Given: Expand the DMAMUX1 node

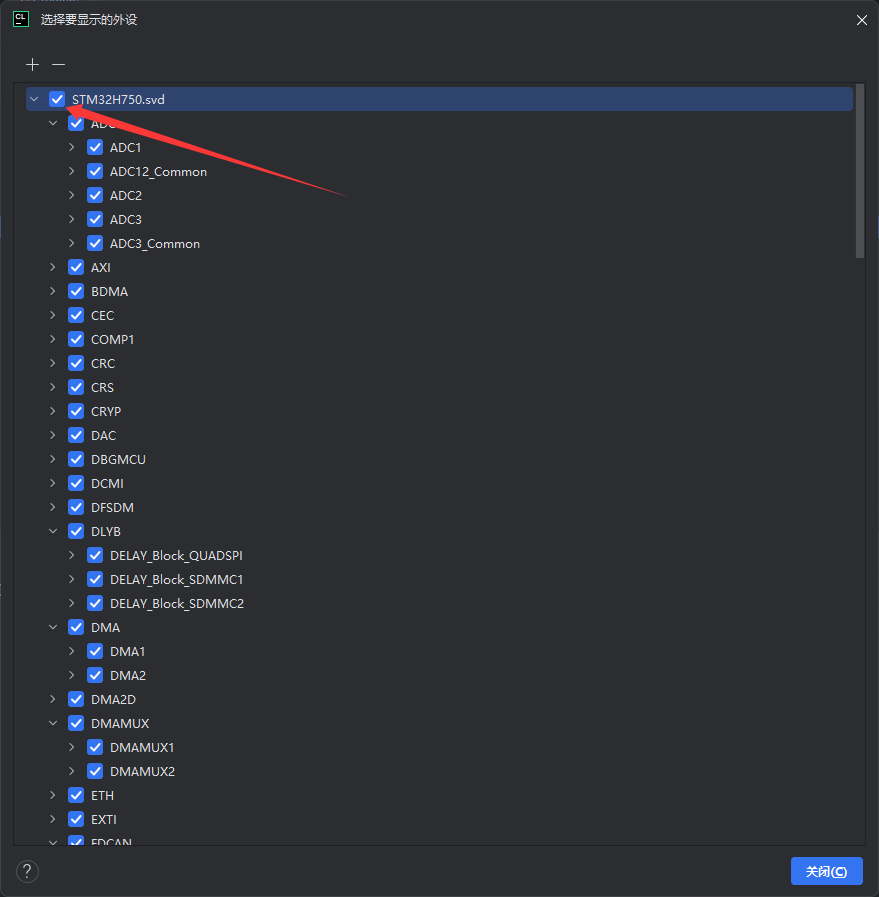Looking at the screenshot, I should (x=71, y=748).
